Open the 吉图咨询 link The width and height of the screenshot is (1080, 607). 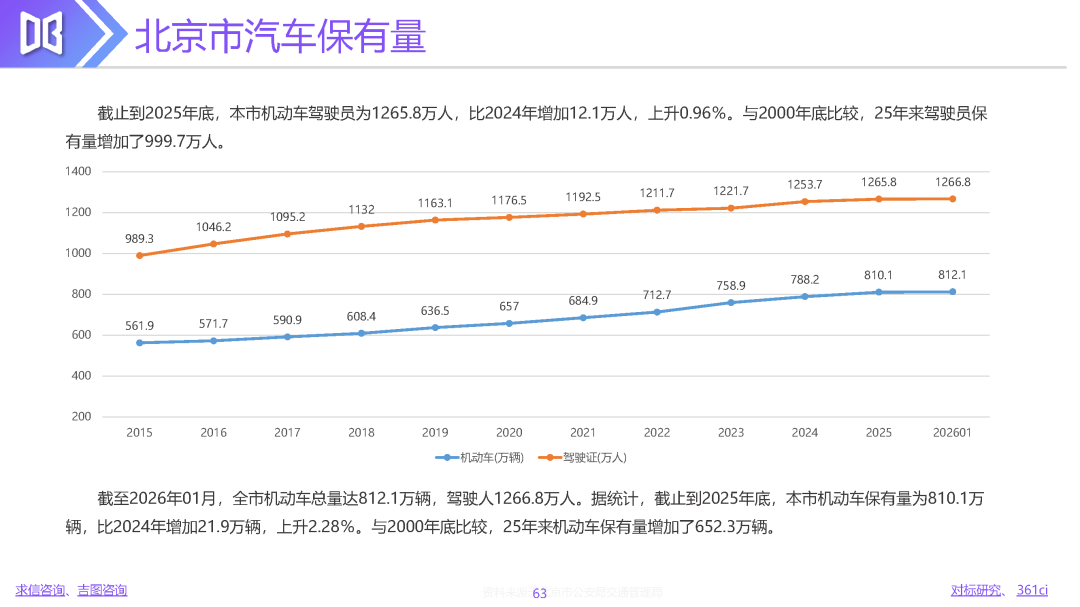[102, 590]
